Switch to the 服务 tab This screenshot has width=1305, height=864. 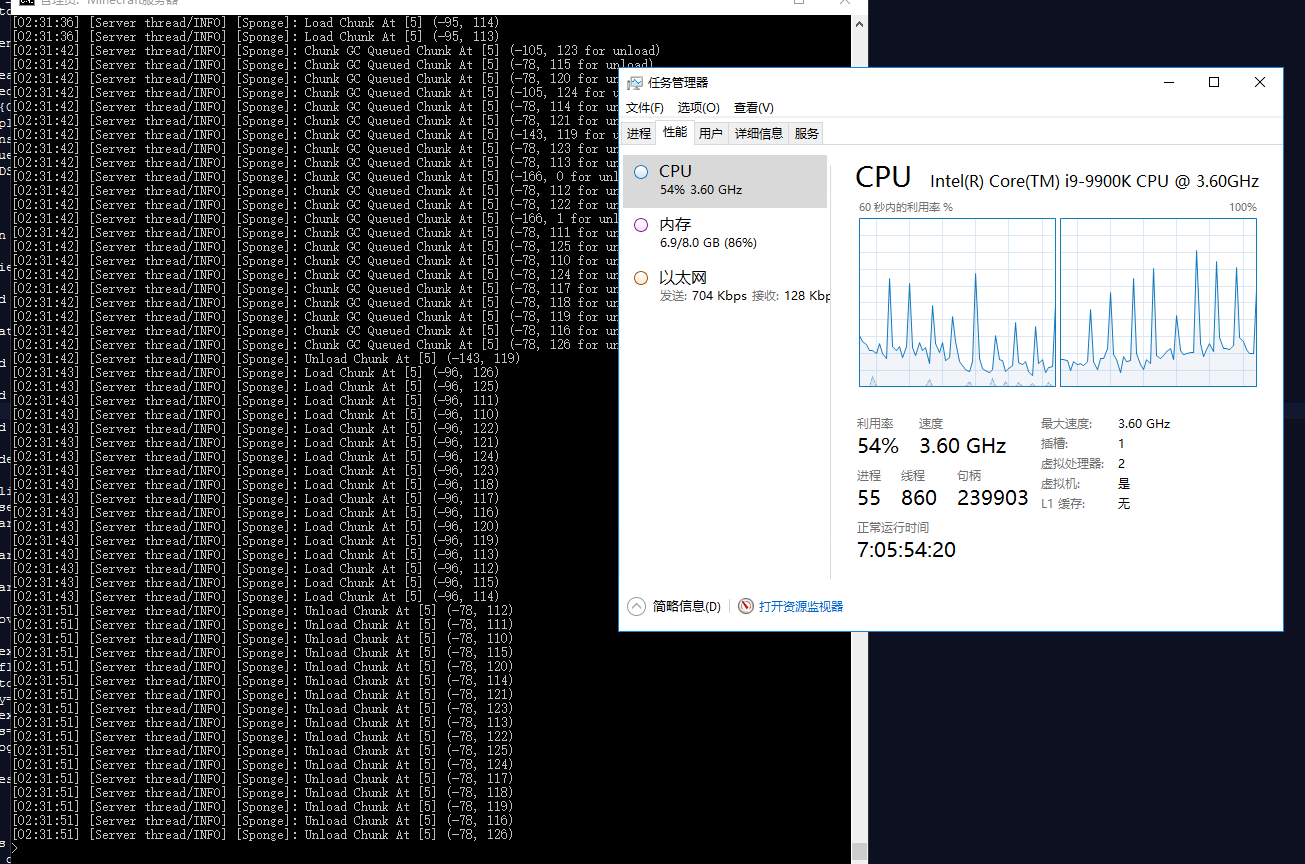point(806,132)
